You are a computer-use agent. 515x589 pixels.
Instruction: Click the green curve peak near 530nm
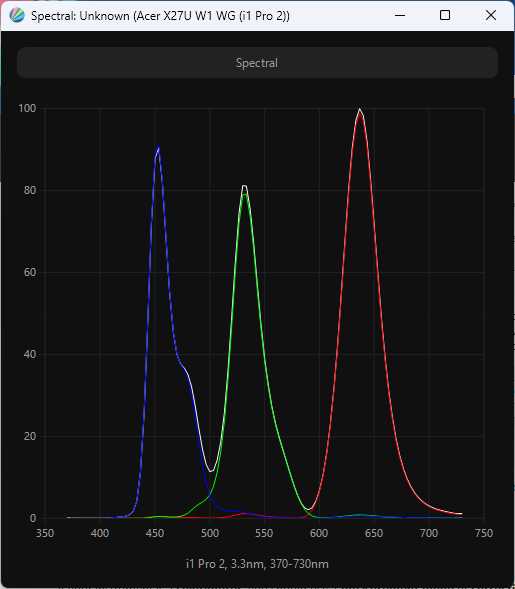245,195
